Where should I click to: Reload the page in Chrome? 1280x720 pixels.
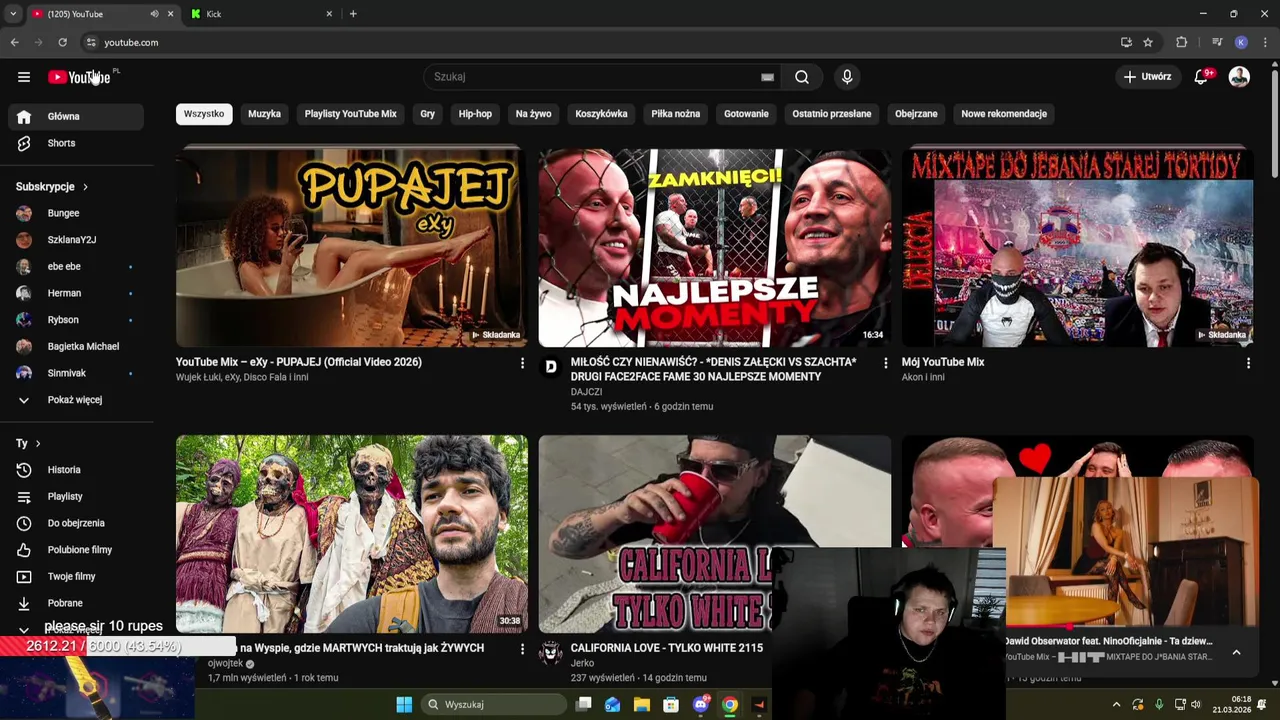[62, 42]
